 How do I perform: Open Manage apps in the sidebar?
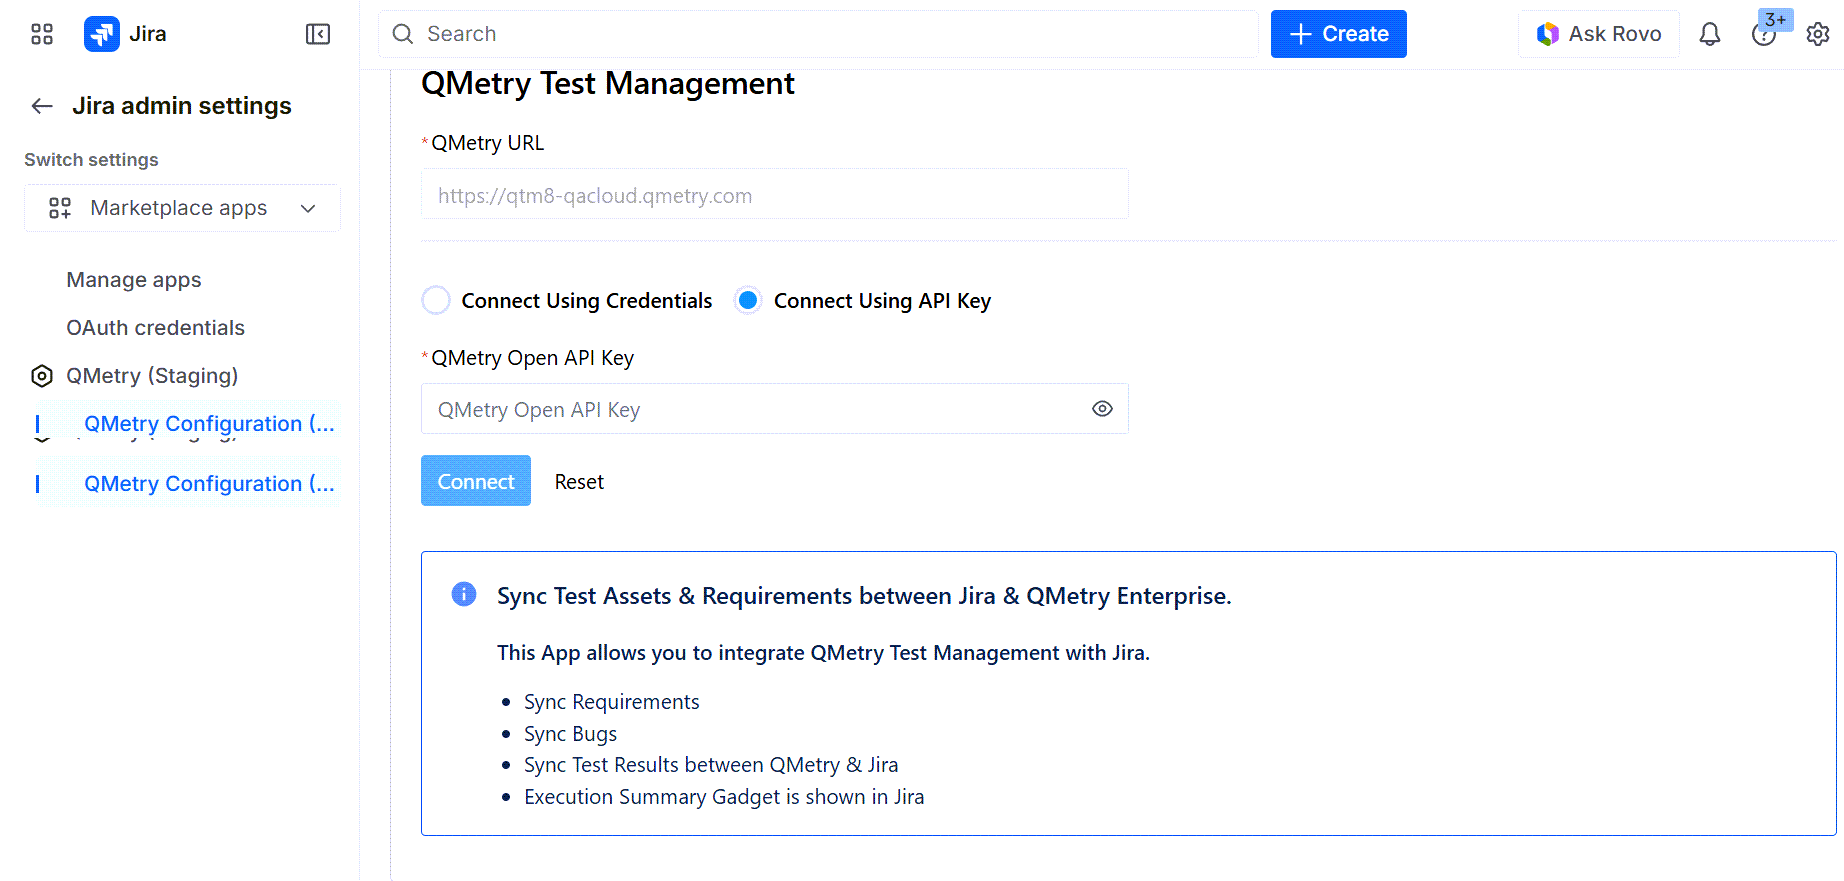(134, 280)
